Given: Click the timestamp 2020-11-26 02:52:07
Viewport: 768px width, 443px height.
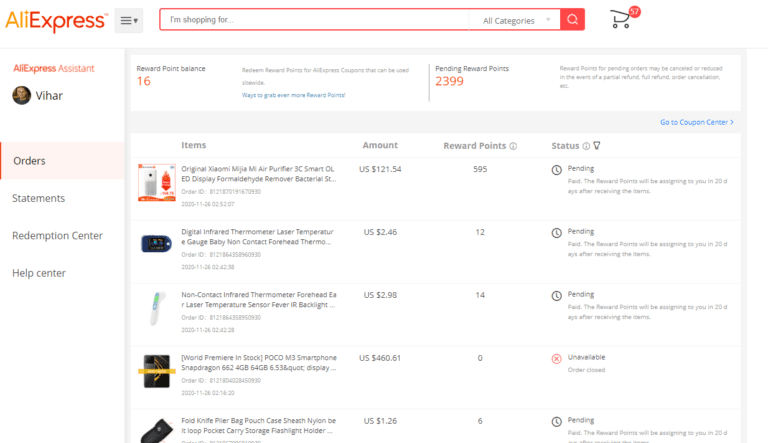Looking at the screenshot, I should (x=208, y=204).
